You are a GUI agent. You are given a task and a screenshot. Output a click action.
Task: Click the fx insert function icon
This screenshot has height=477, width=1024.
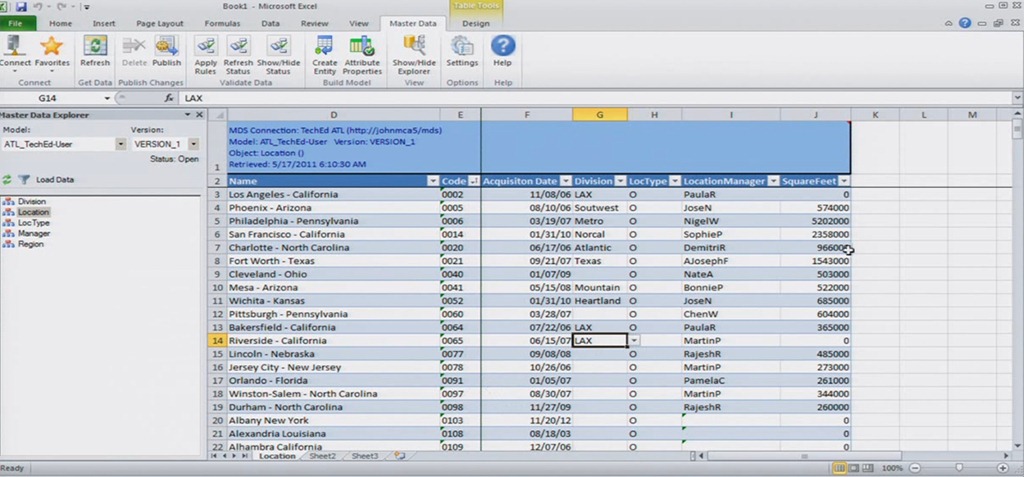pyautogui.click(x=169, y=98)
